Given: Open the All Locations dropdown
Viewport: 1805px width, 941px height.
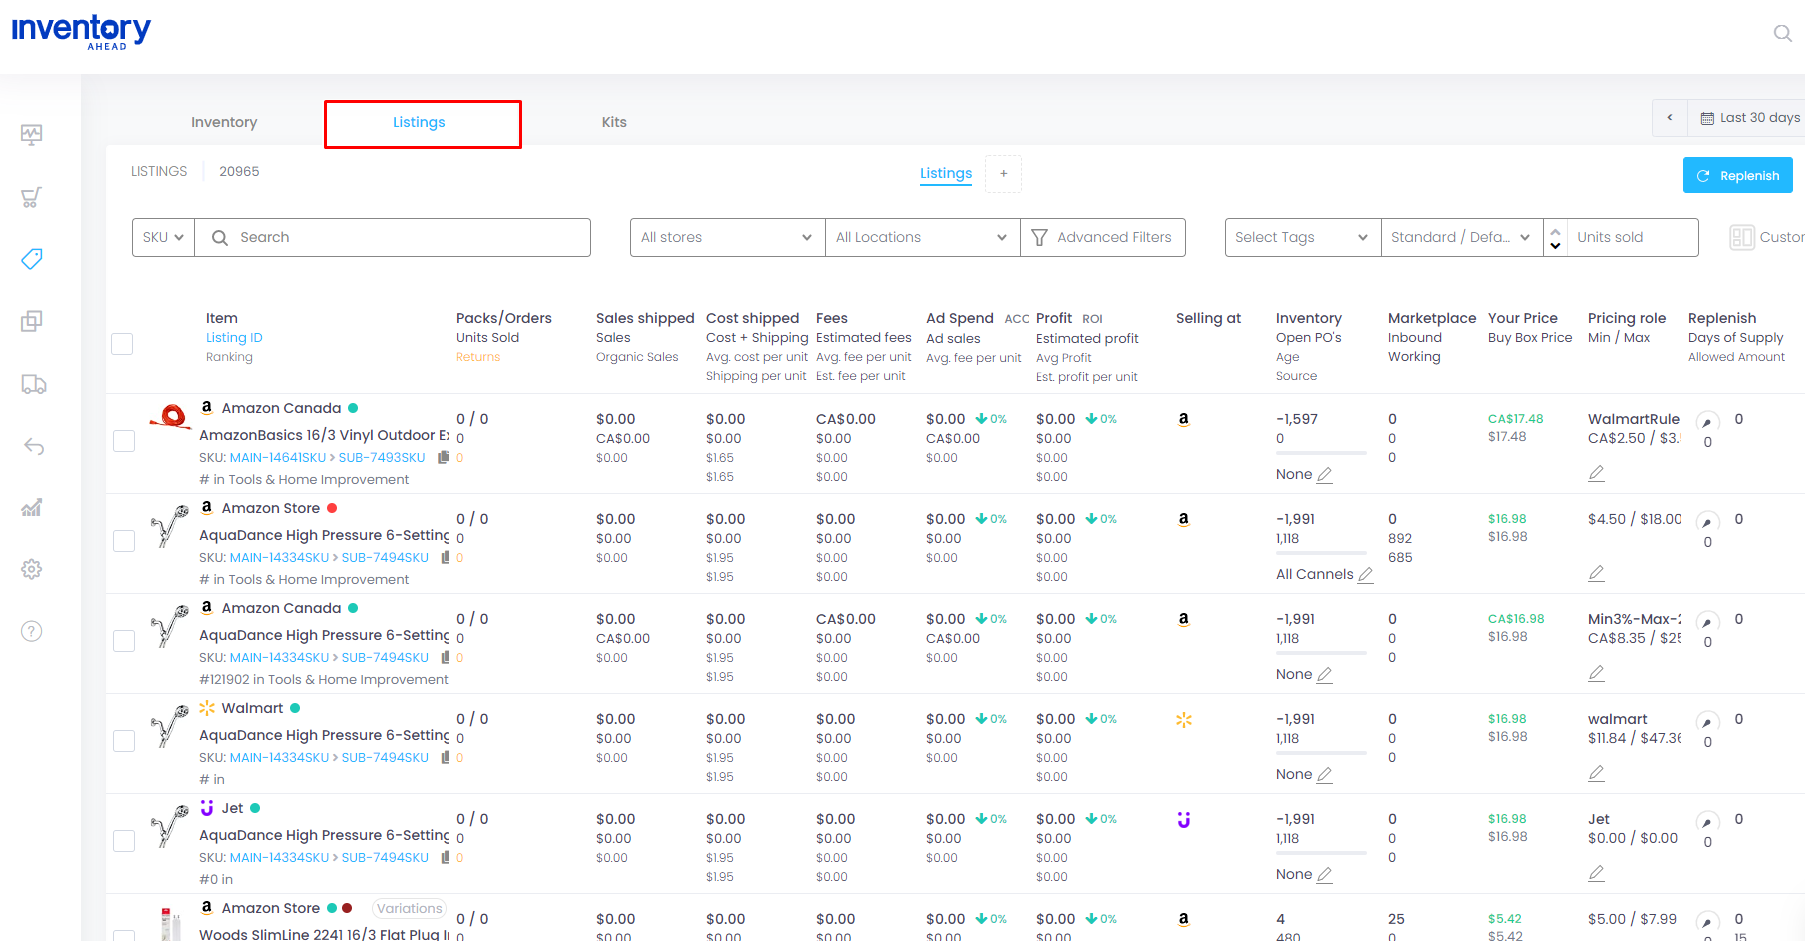Looking at the screenshot, I should click(x=922, y=237).
